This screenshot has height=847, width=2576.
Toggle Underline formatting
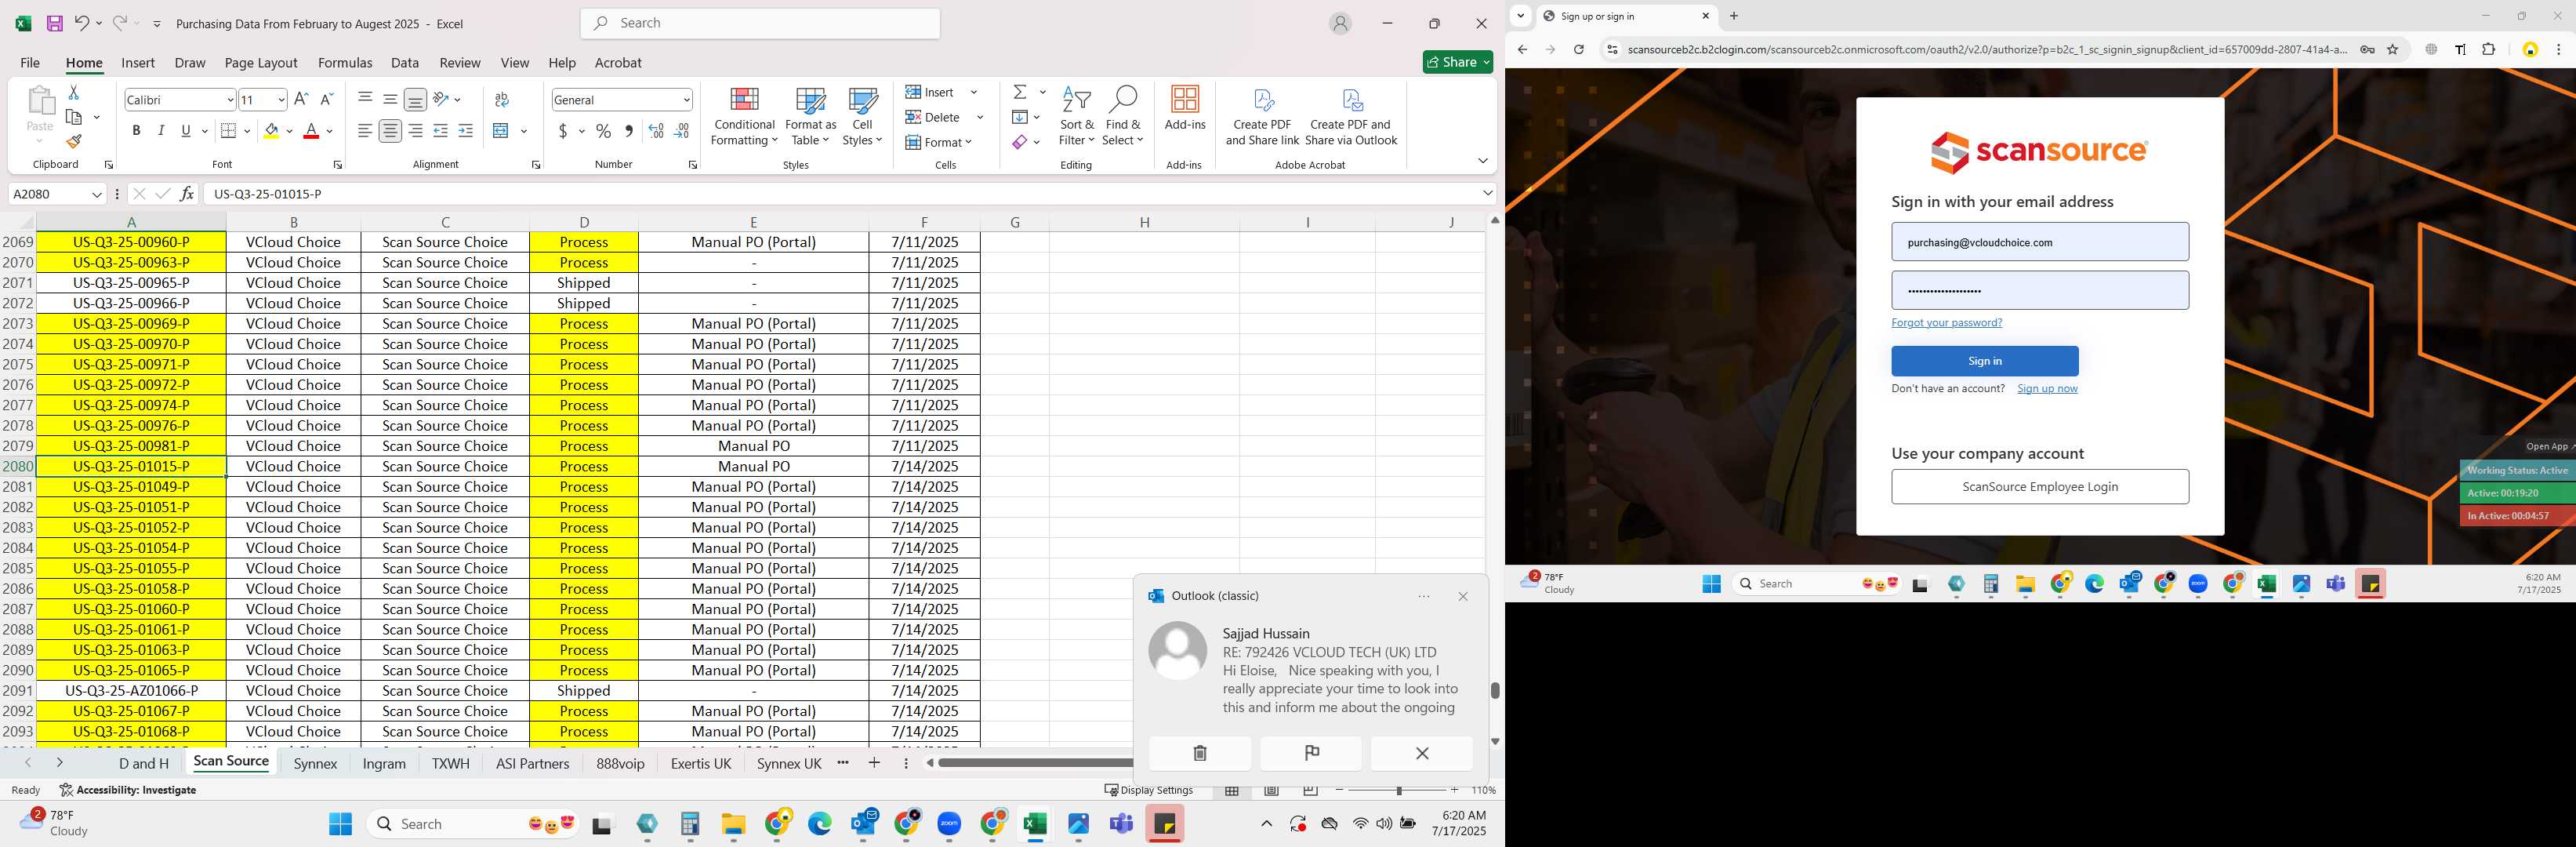coord(186,131)
